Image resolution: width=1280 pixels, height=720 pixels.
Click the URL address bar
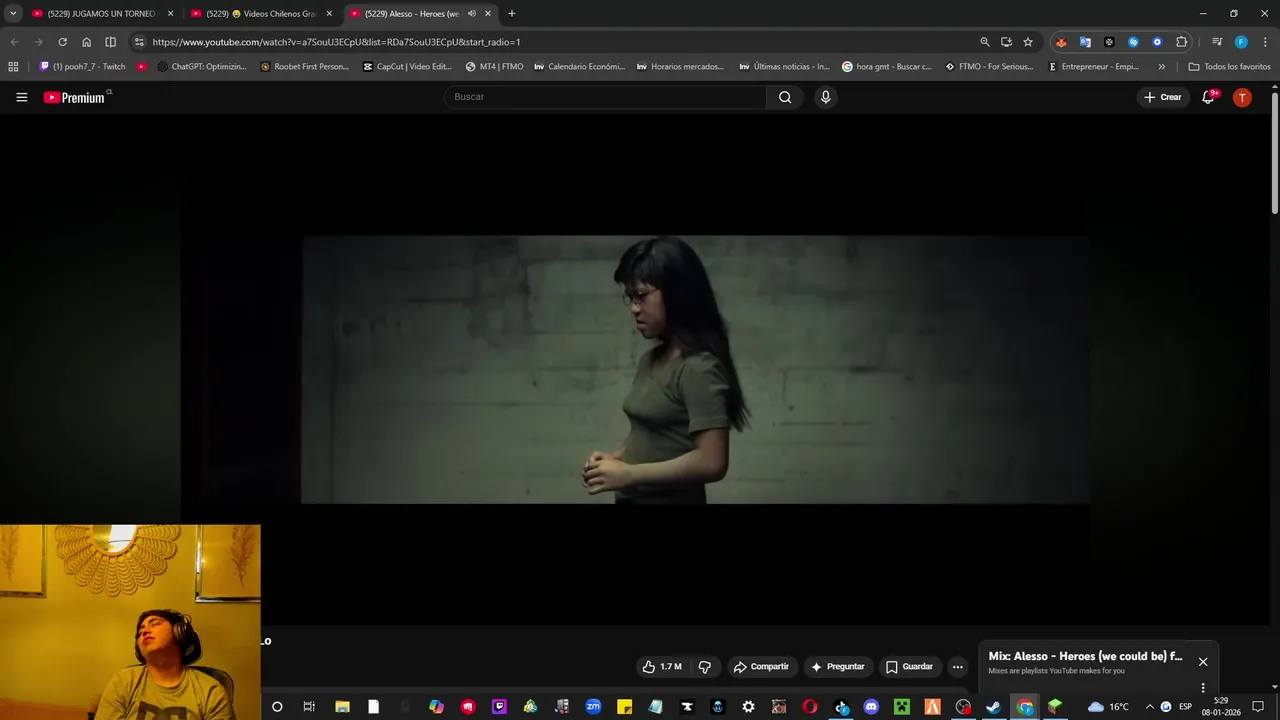point(560,42)
